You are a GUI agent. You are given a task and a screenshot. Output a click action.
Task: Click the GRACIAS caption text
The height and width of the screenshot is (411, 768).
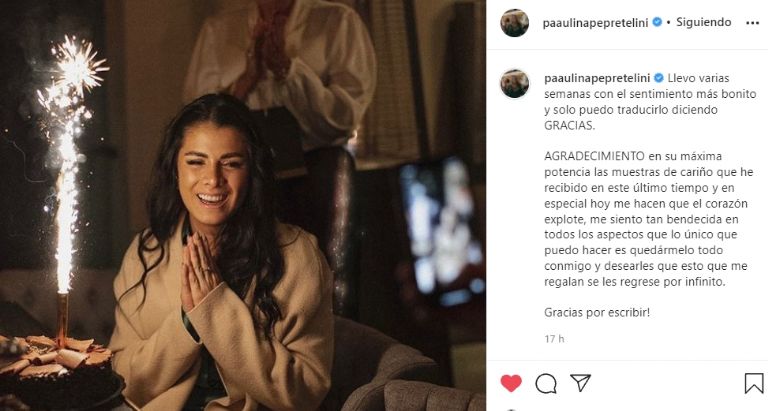pos(569,125)
